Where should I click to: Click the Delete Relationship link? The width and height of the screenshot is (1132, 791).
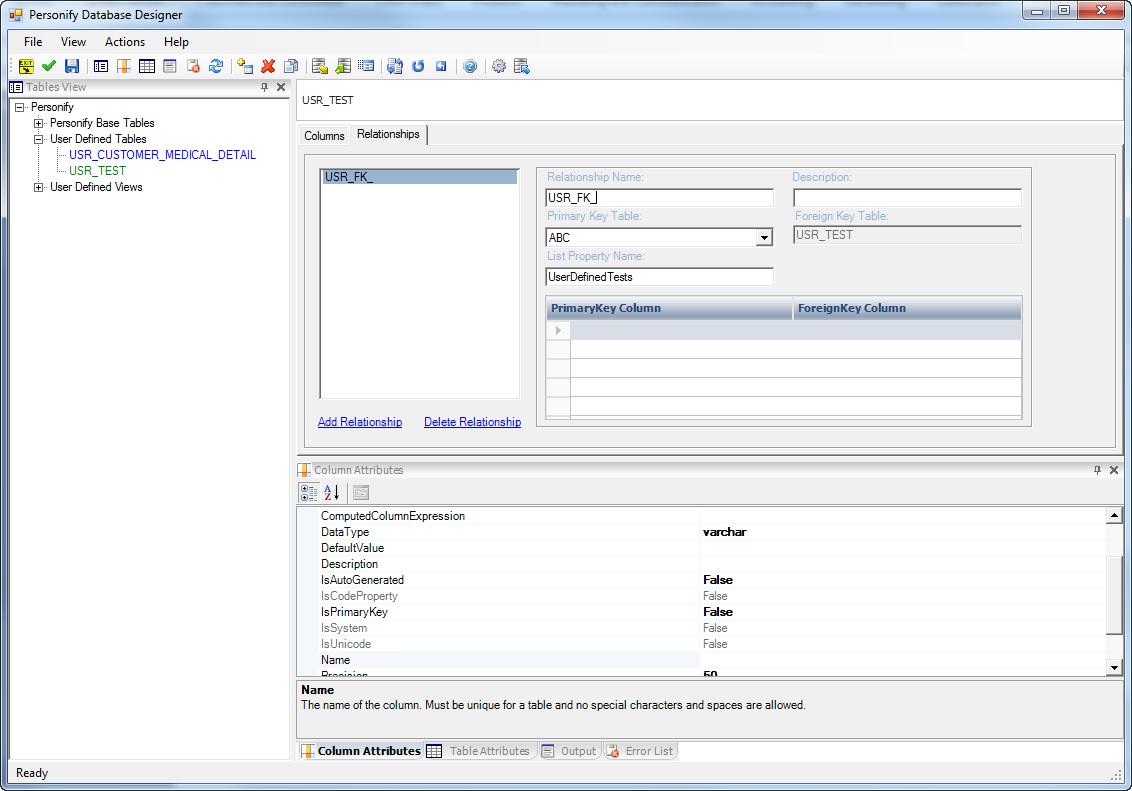pyautogui.click(x=472, y=422)
